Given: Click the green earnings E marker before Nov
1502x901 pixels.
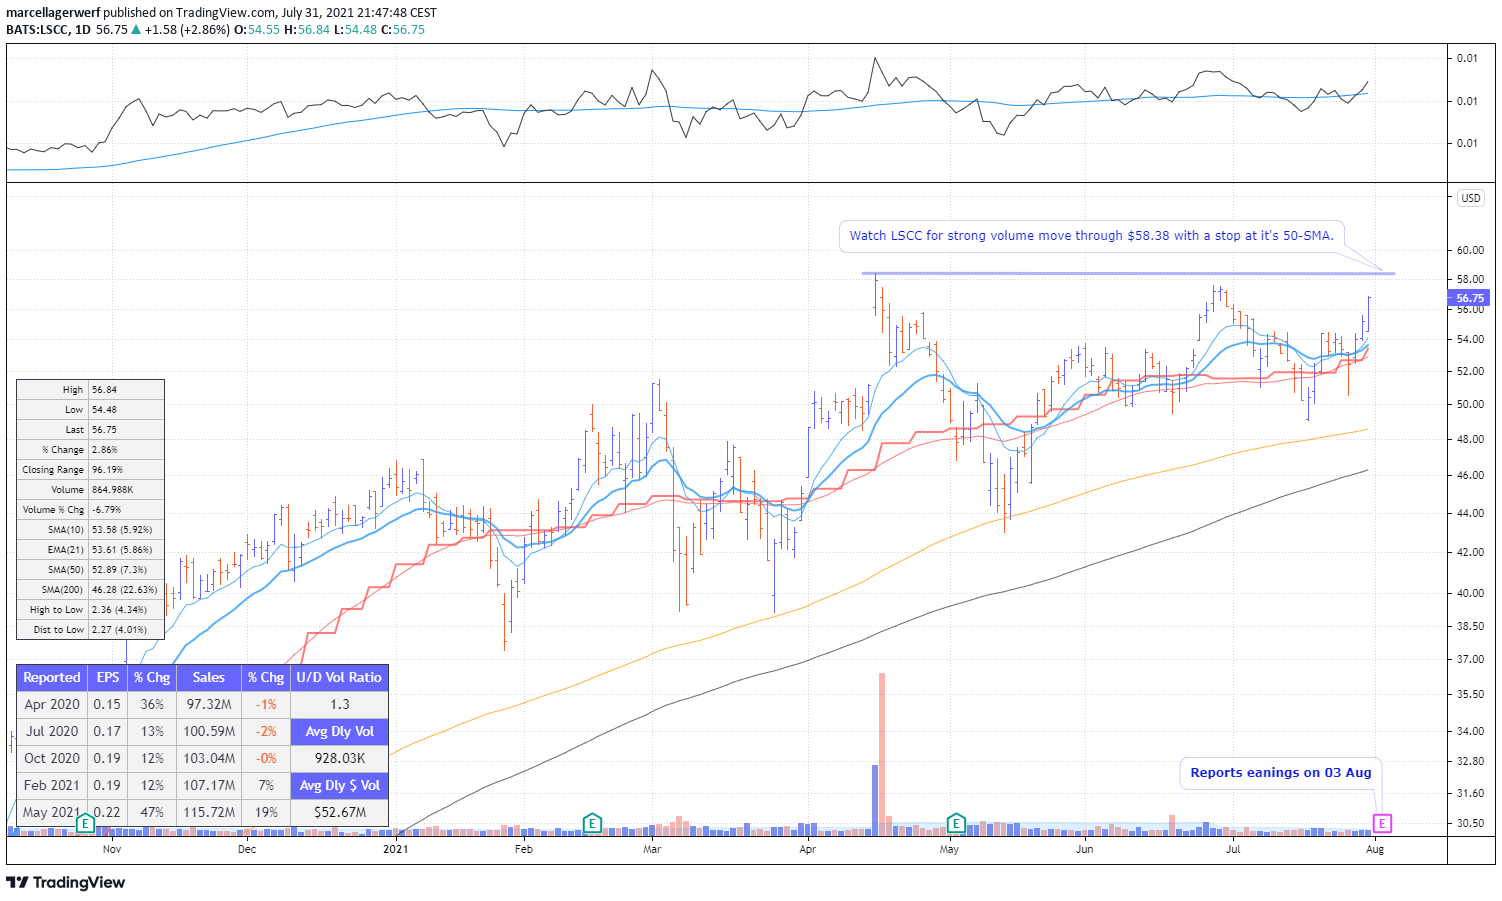Looking at the screenshot, I should 85,823.
